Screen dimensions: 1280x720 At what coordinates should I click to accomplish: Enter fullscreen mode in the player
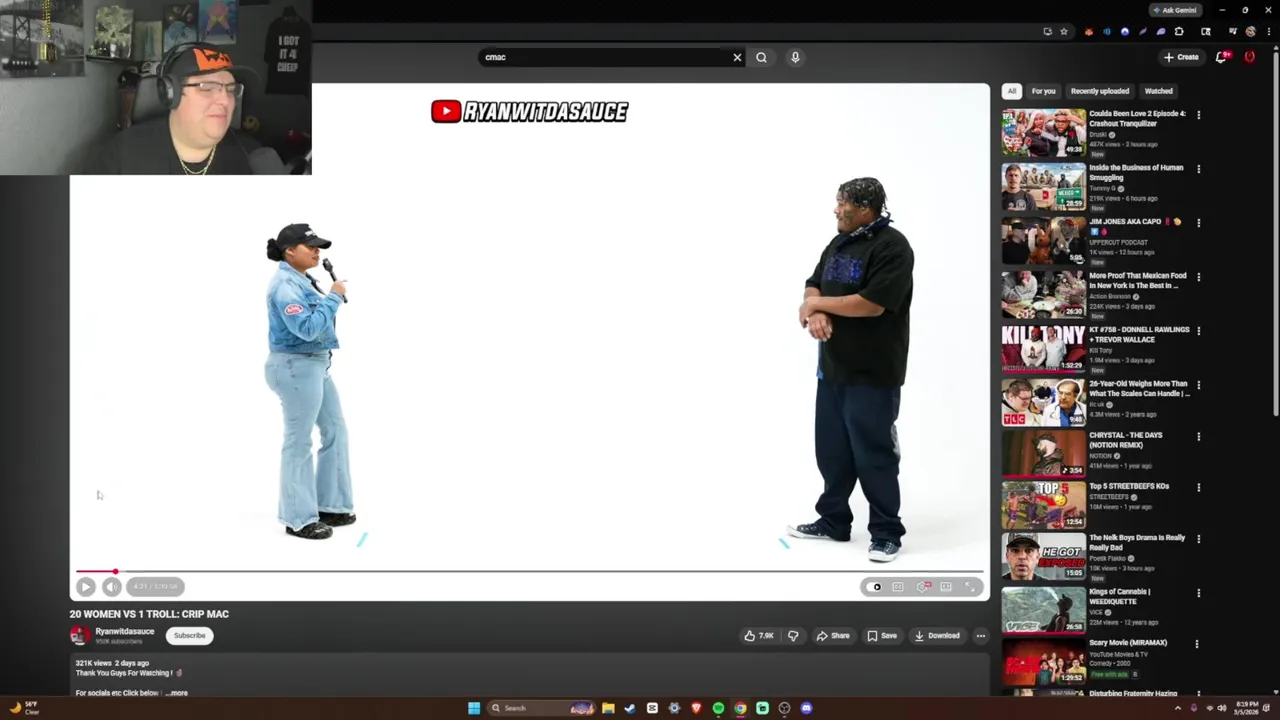click(970, 587)
